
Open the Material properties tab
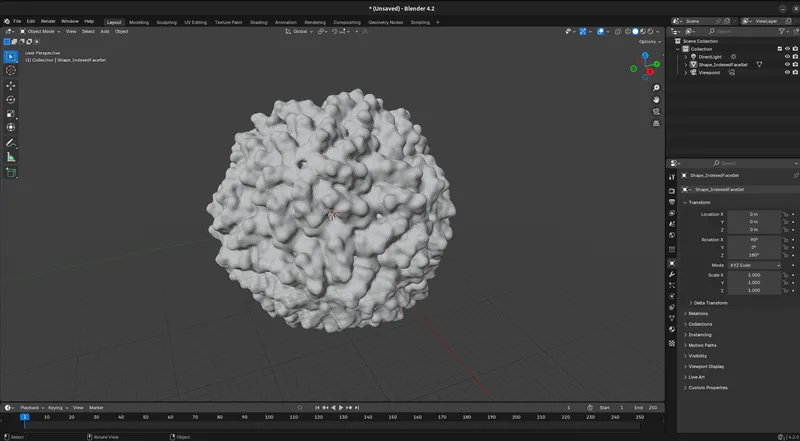[672, 329]
